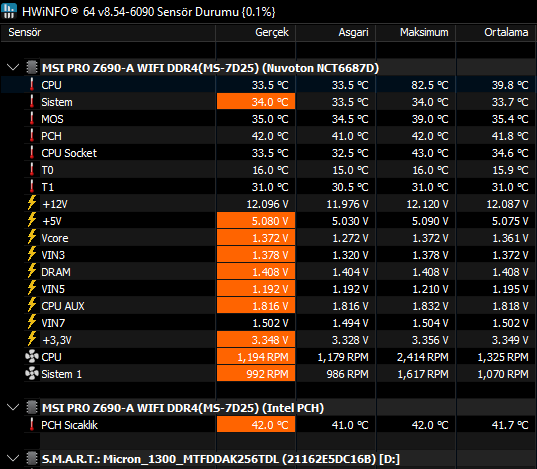Collapse the S.M.A.R.T. Micron_1300 group
The height and width of the screenshot is (469, 537).
point(13,458)
